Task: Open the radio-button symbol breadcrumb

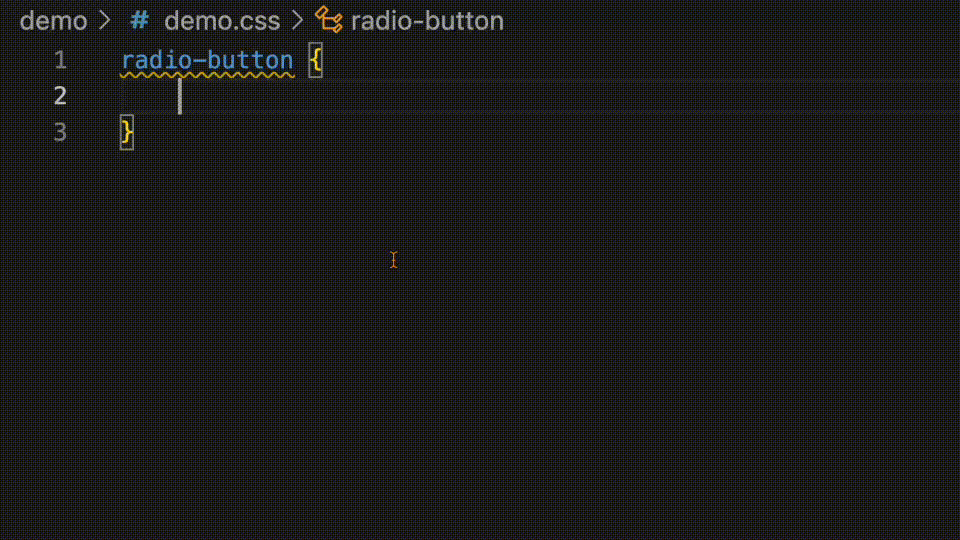Action: click(427, 21)
